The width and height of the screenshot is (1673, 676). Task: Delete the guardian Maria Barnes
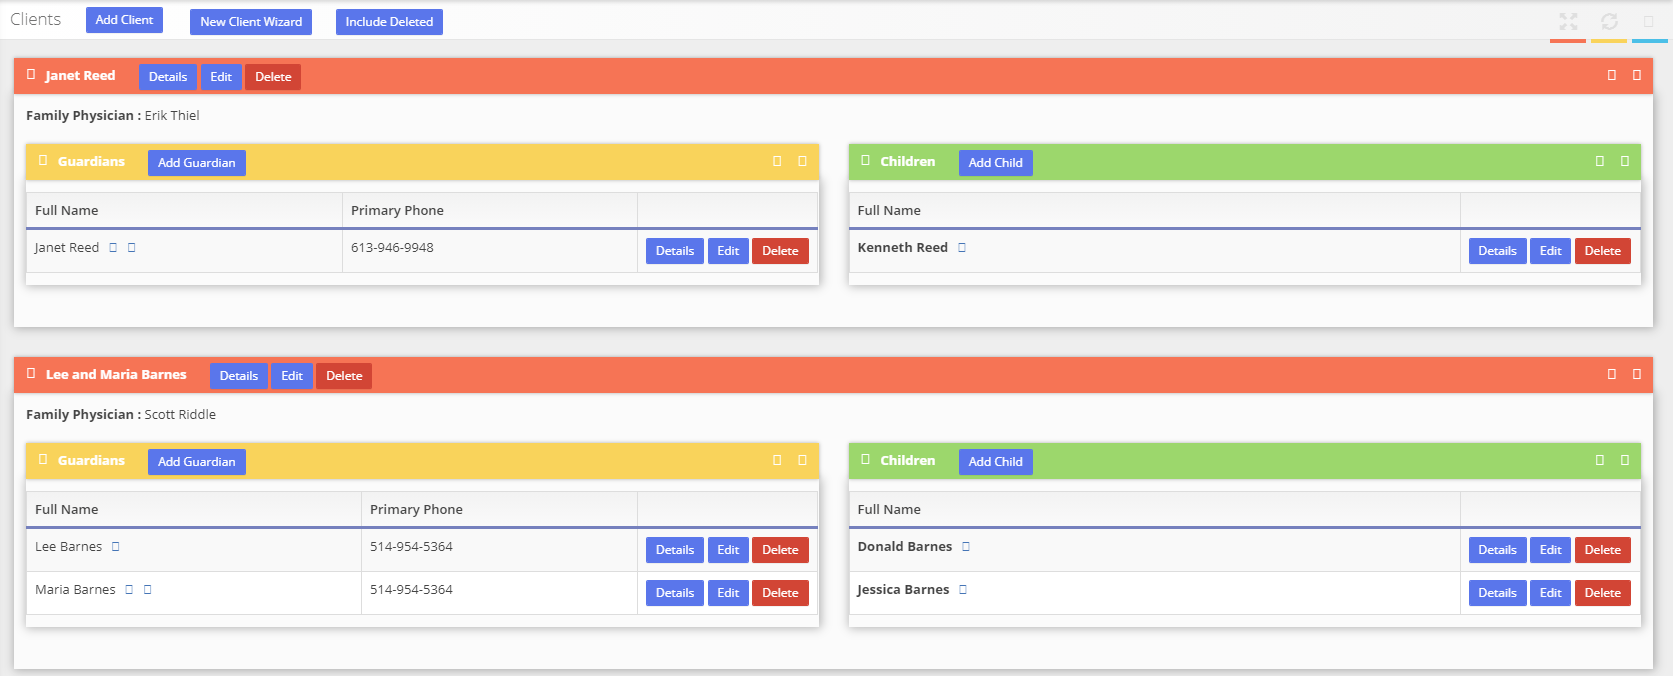tap(780, 593)
